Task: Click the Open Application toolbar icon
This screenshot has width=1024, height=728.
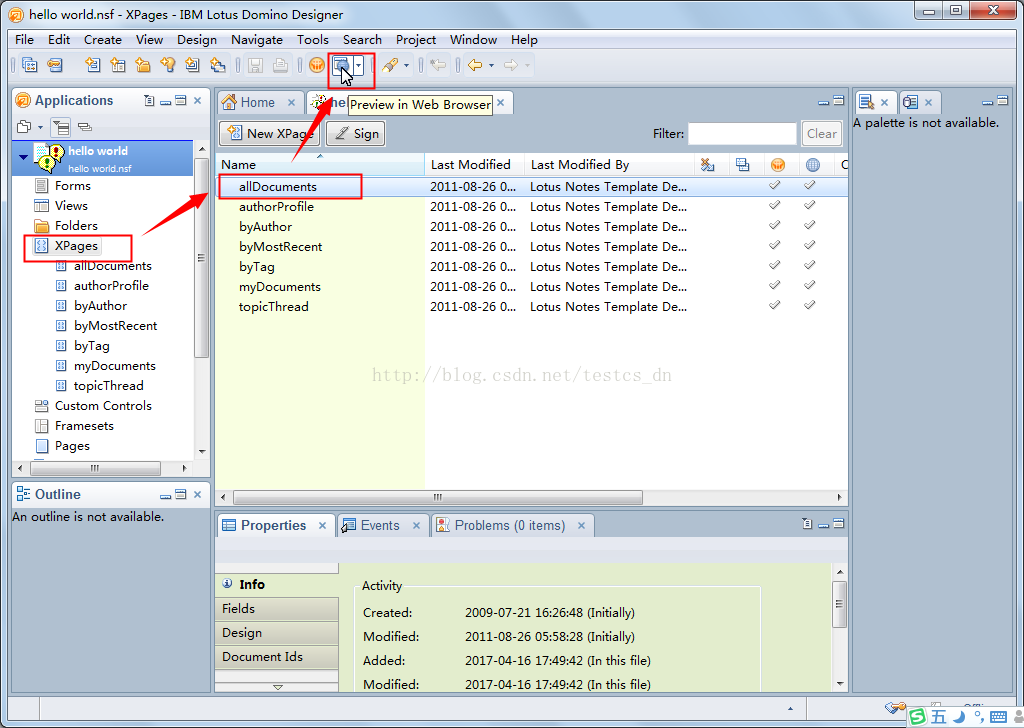Action: pyautogui.click(x=30, y=65)
